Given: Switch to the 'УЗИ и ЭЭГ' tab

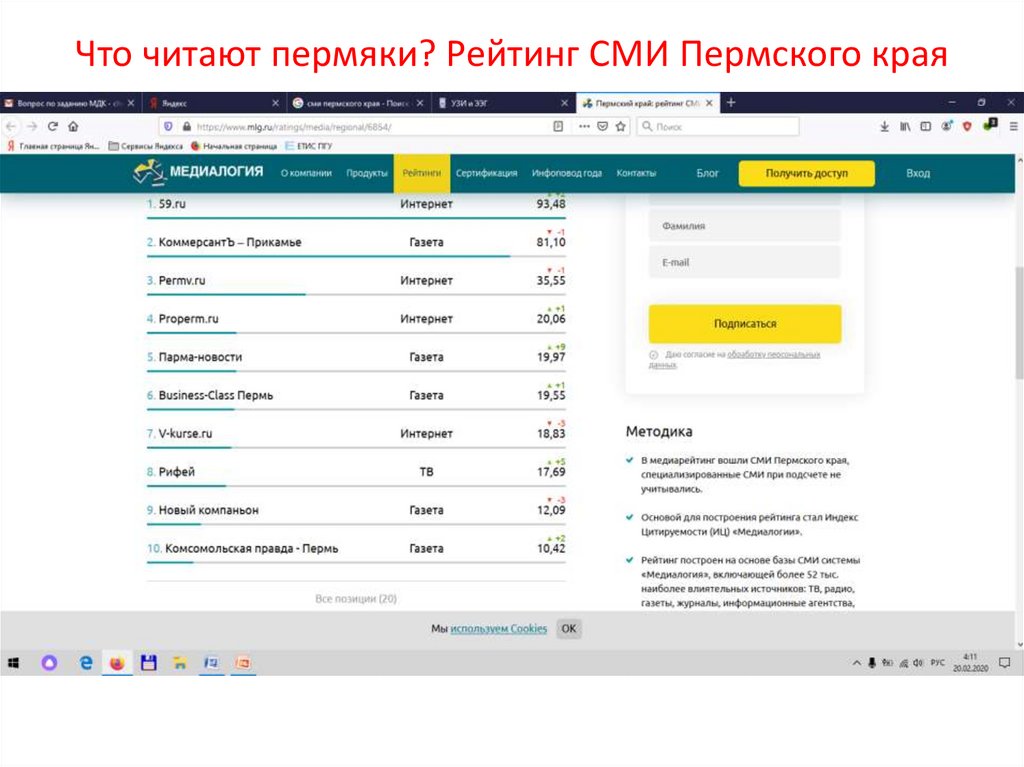Looking at the screenshot, I should 503,103.
